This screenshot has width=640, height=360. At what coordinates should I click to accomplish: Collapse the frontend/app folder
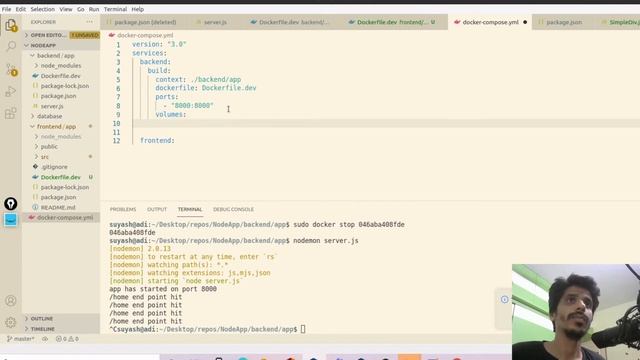click(x=61, y=127)
